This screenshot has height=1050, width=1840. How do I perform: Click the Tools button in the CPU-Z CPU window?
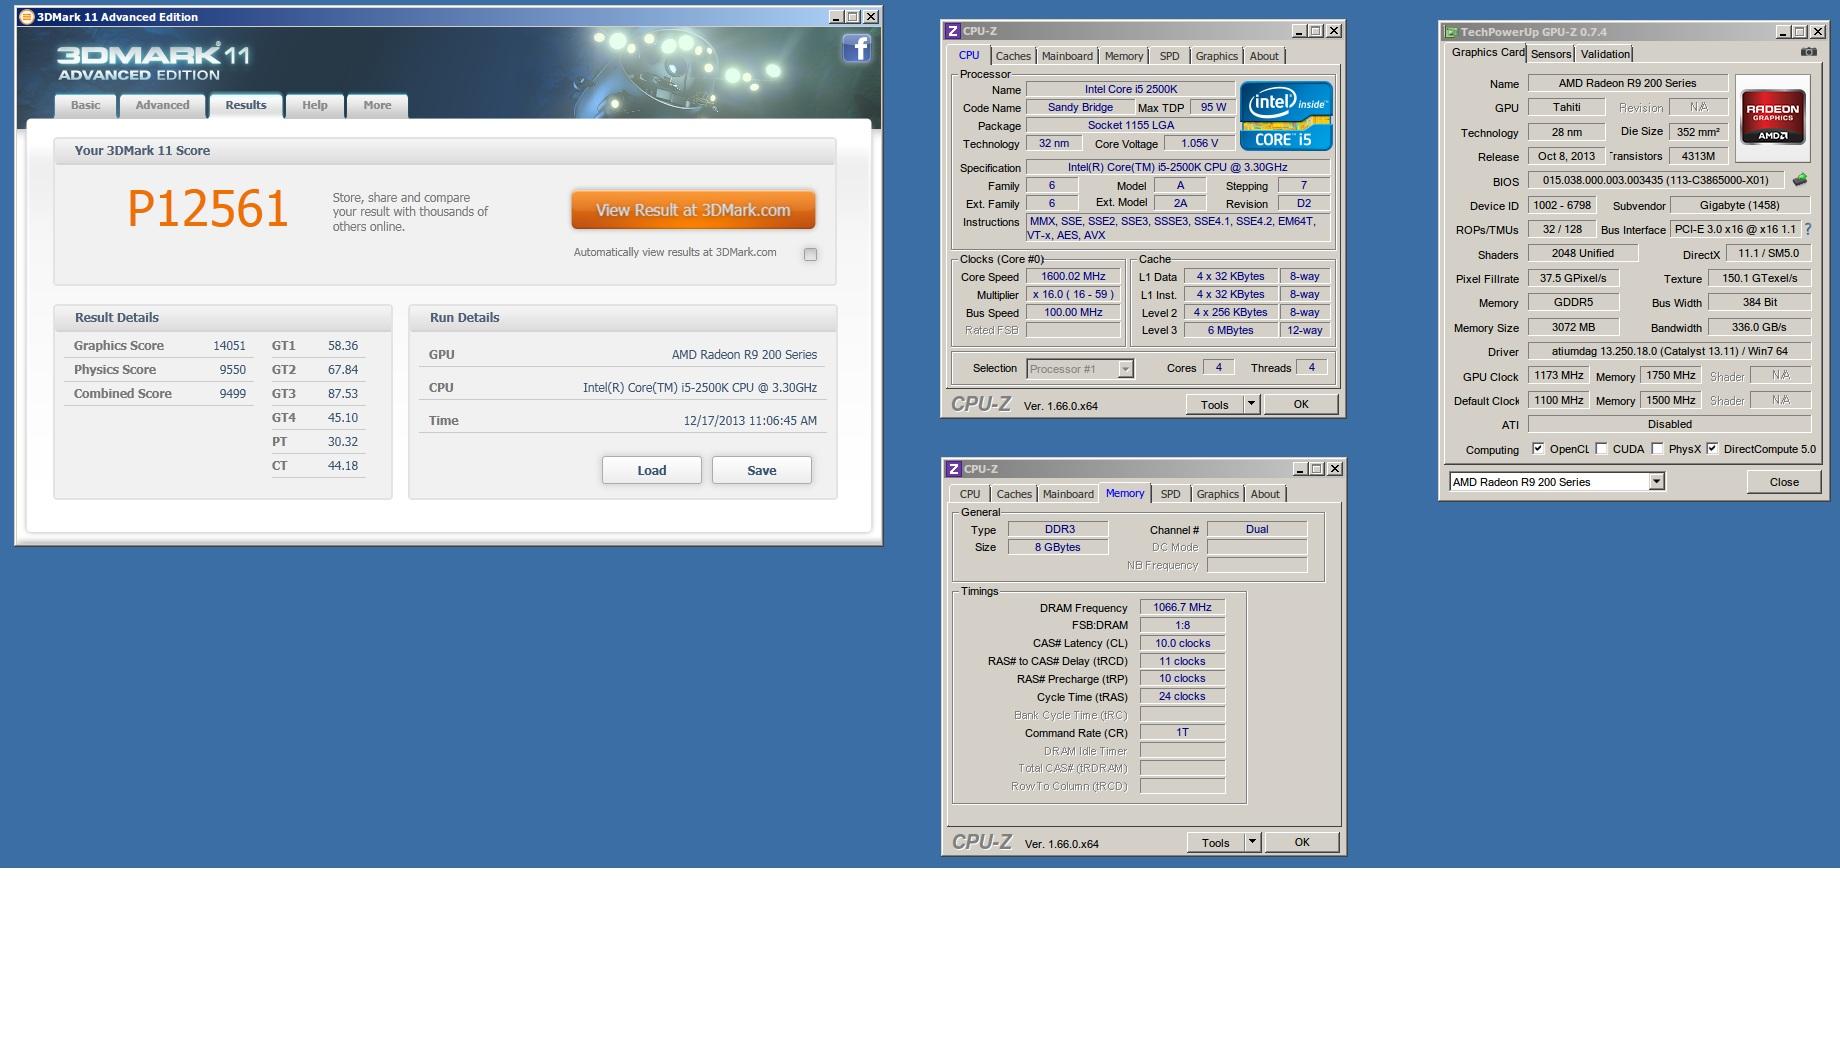coord(1215,404)
